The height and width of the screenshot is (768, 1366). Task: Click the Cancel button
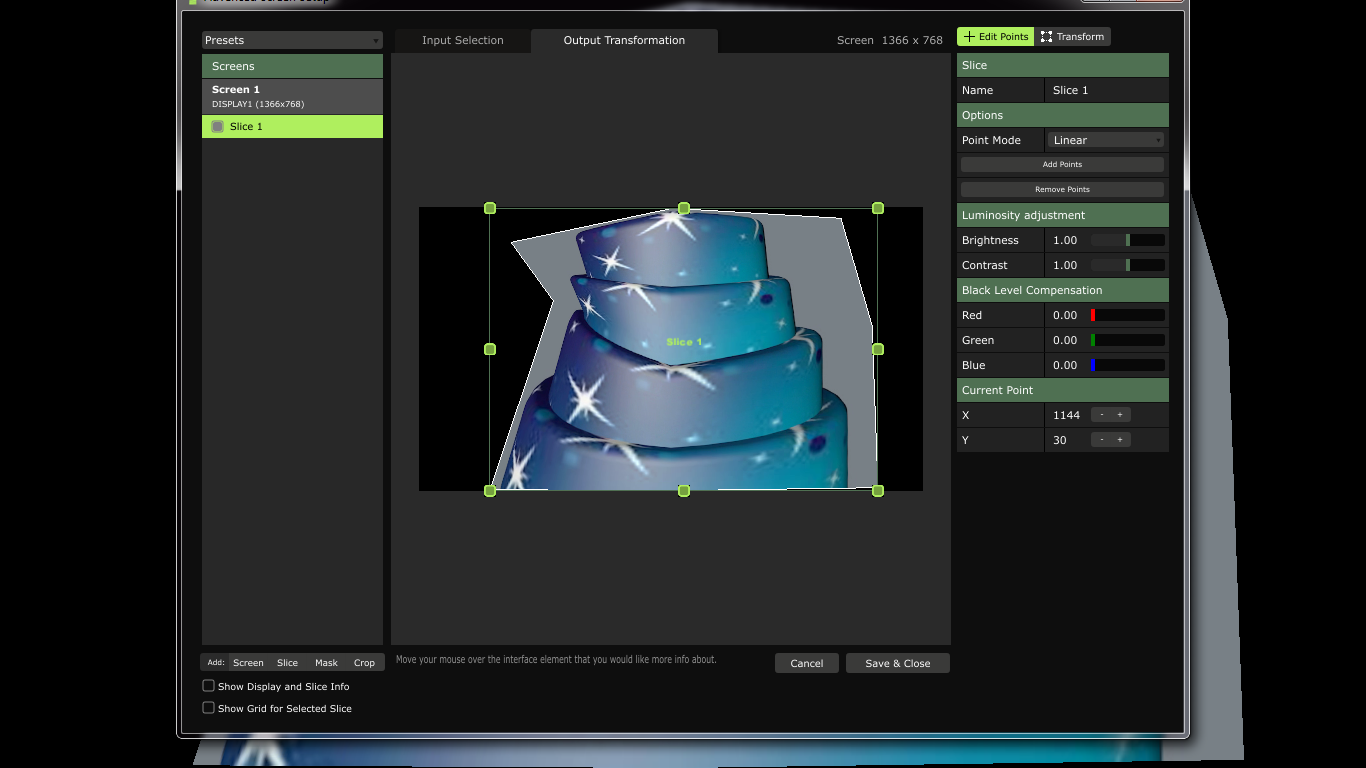click(x=807, y=663)
